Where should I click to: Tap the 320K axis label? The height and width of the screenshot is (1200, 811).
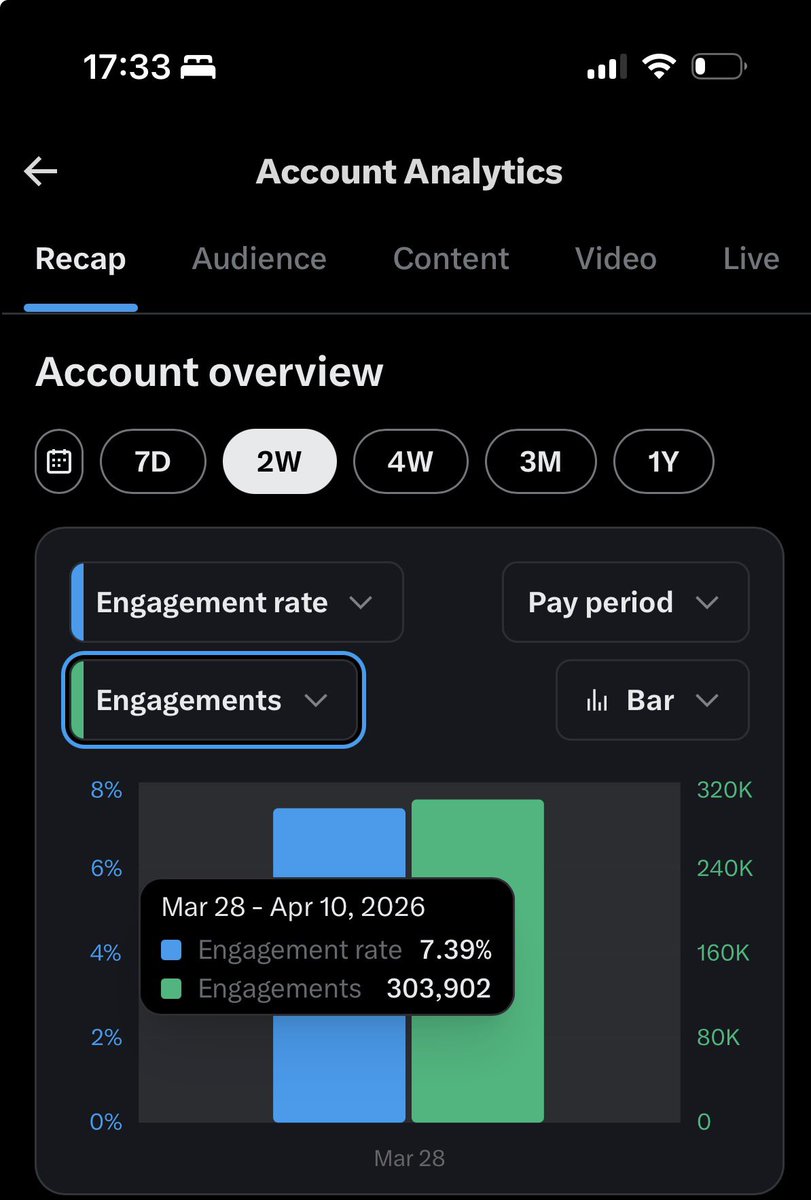725,790
